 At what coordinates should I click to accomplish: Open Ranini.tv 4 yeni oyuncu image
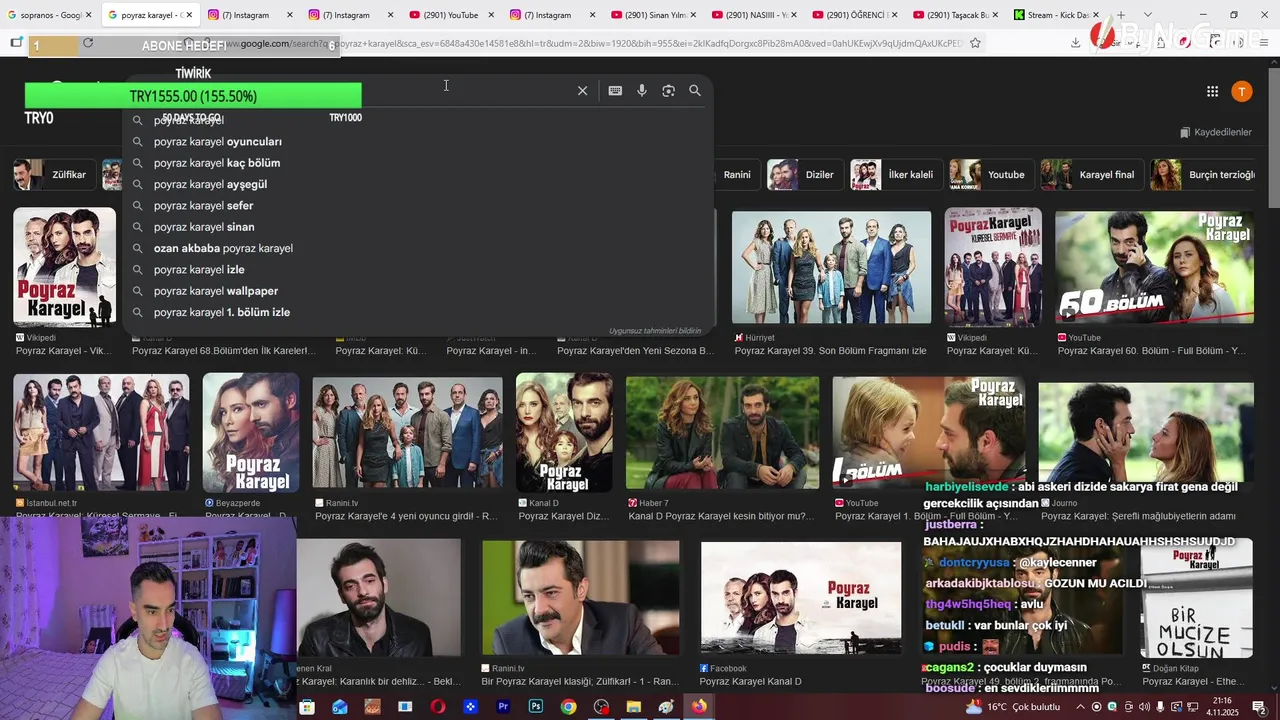coord(407,433)
